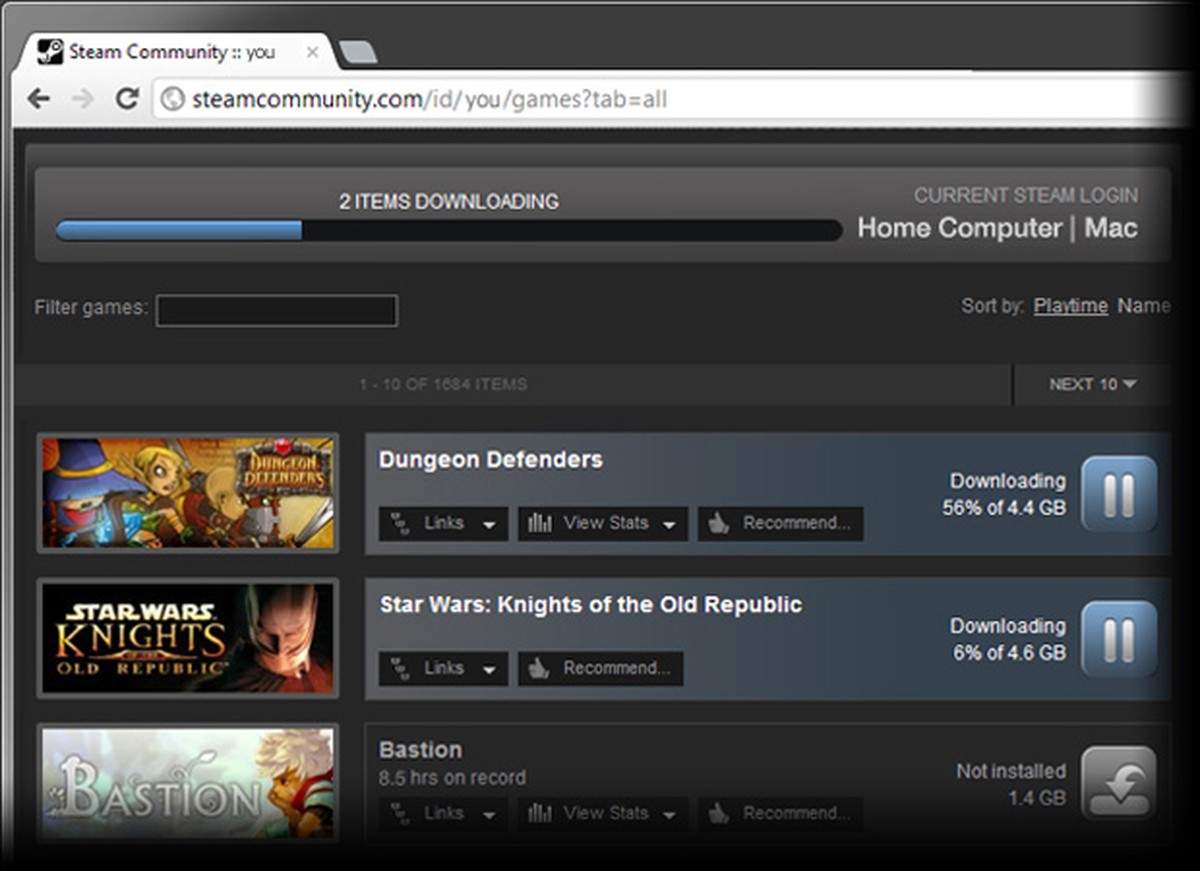Click Star Wars: Knights of the Old Republic title
This screenshot has height=871, width=1200.
[x=591, y=605]
